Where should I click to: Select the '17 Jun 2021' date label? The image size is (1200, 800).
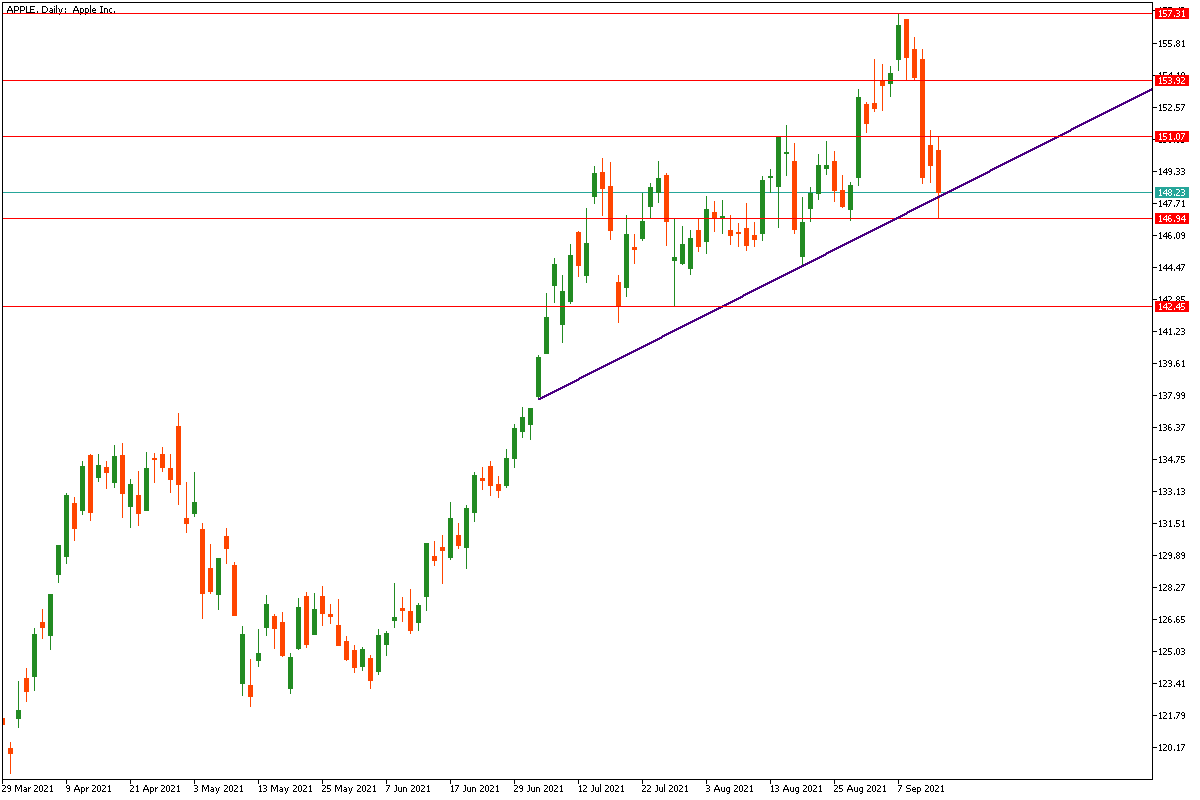(474, 788)
